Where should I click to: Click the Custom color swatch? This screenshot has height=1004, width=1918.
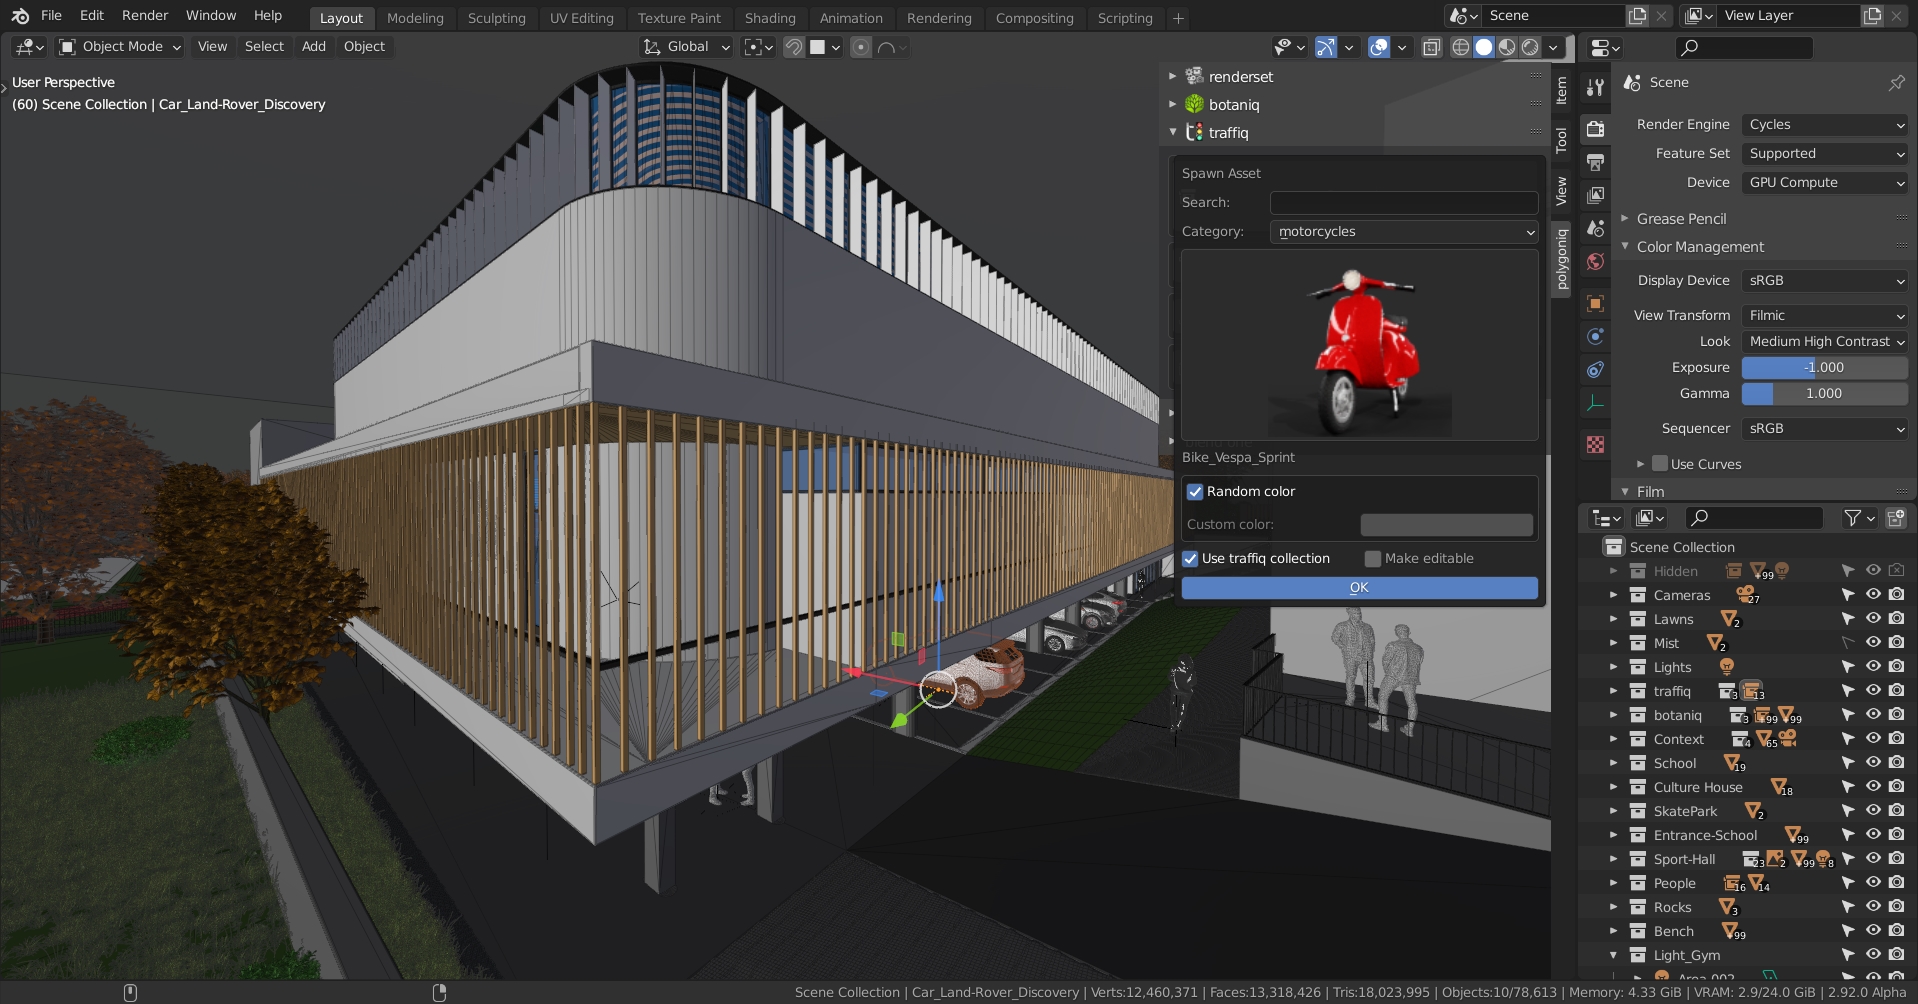[1446, 524]
